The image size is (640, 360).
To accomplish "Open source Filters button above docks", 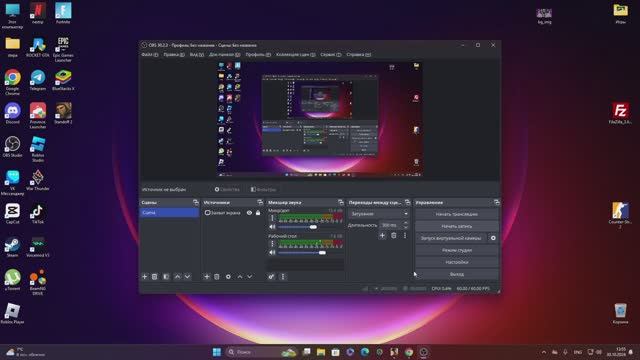I will point(264,189).
